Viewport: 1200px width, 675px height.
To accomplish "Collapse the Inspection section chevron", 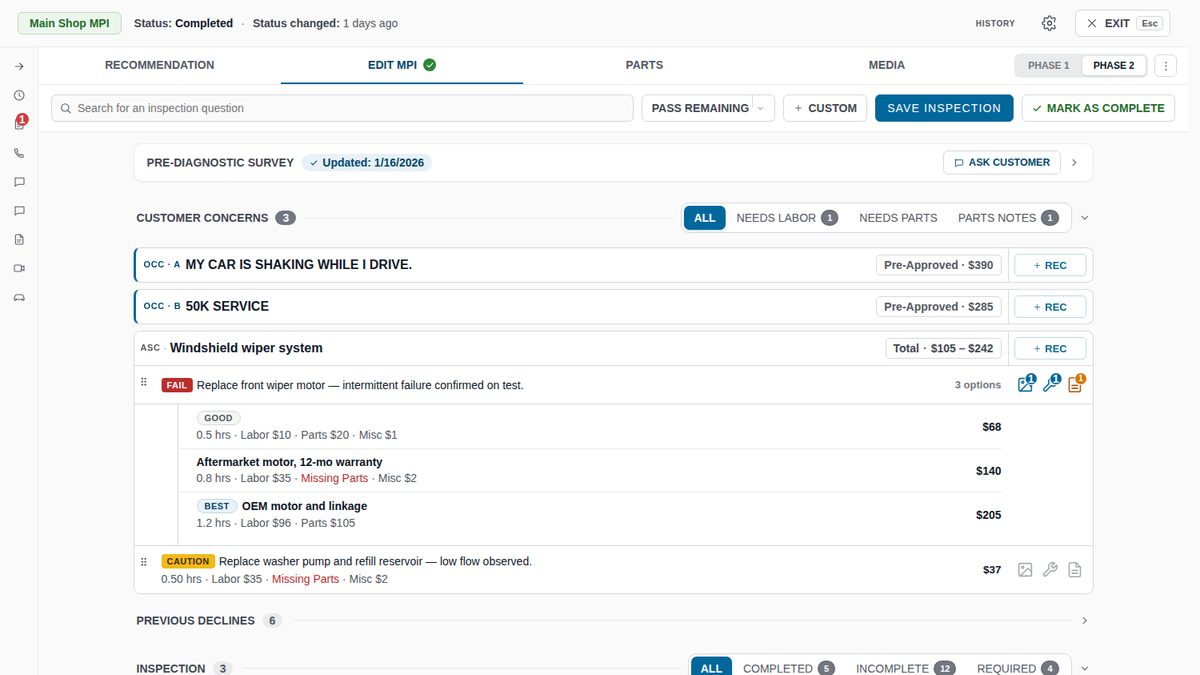I will [x=1085, y=668].
